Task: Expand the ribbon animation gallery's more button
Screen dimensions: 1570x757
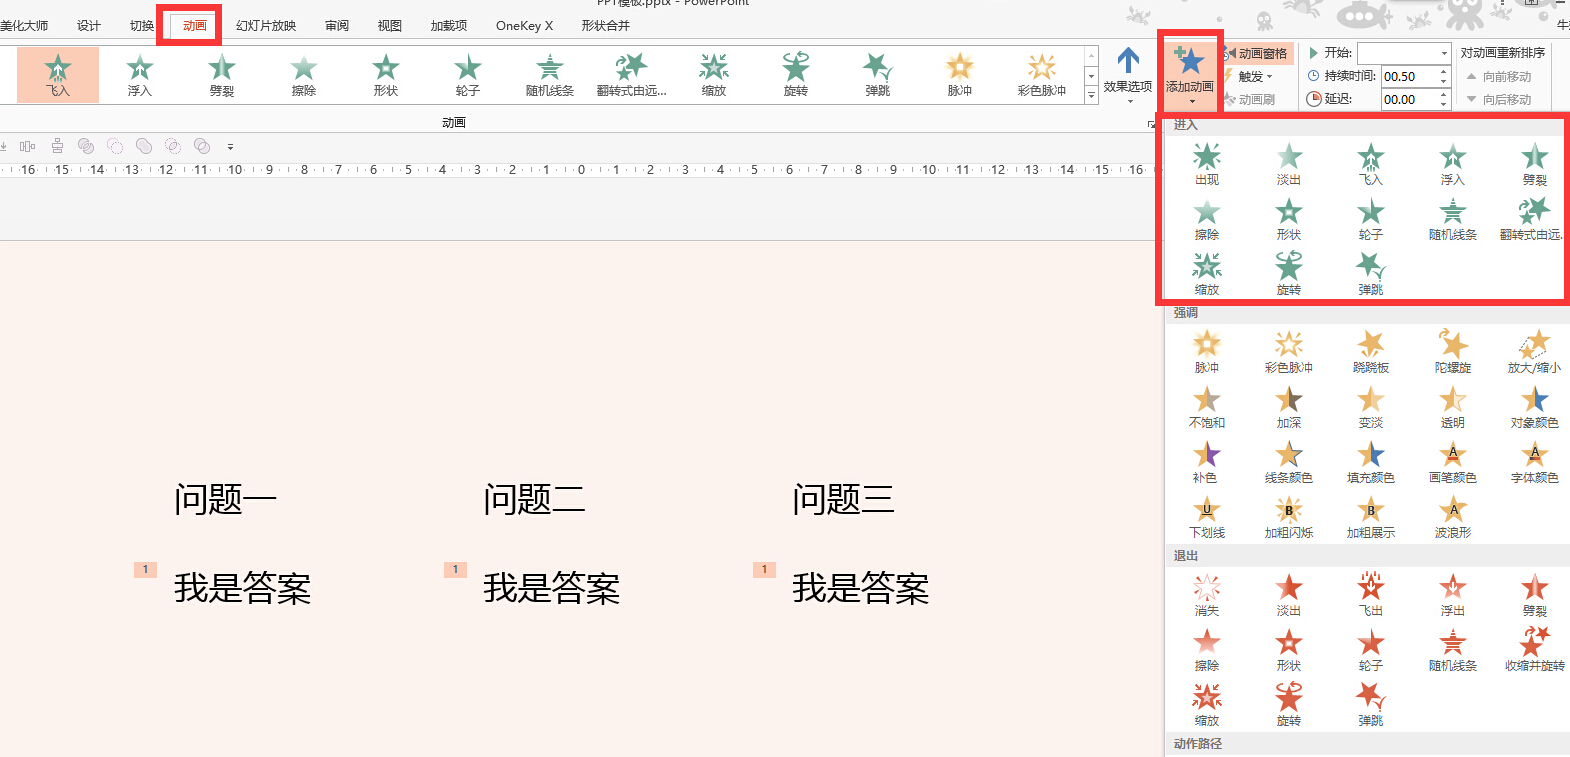Action: [1091, 96]
